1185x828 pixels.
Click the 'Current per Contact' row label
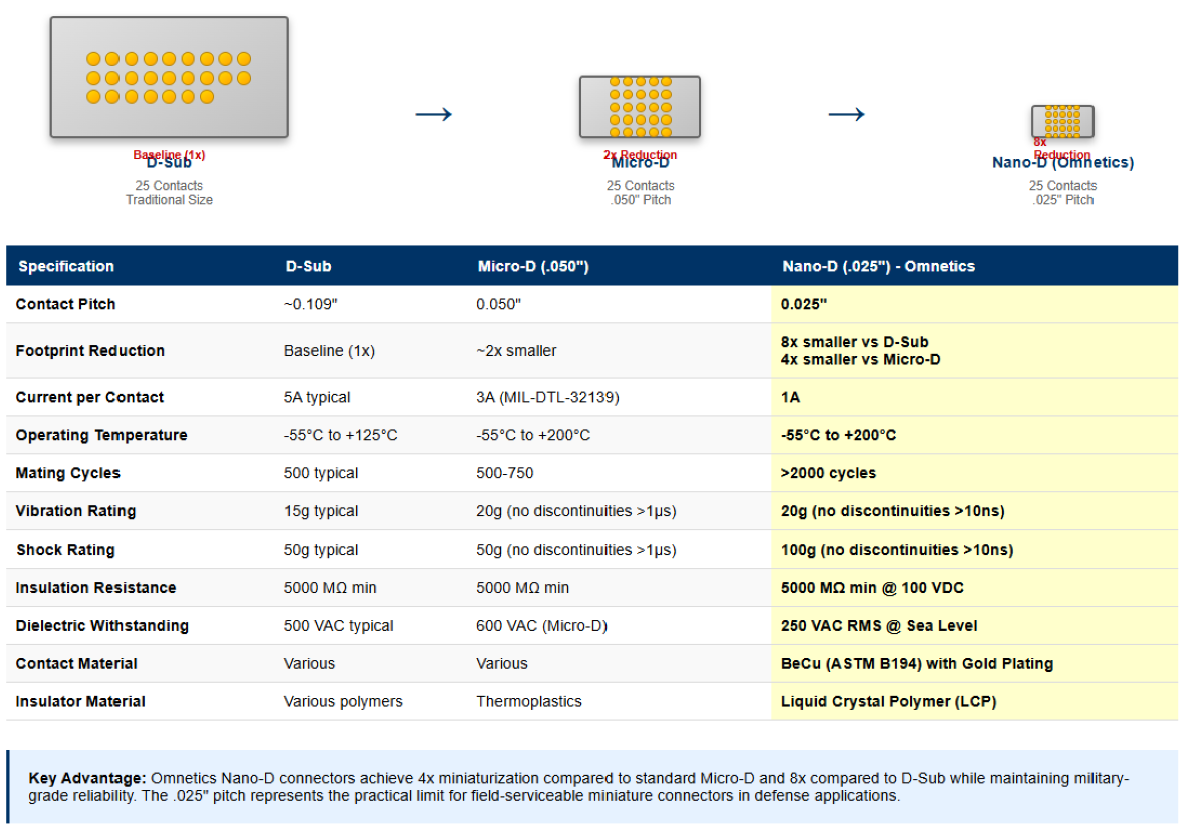pos(89,397)
